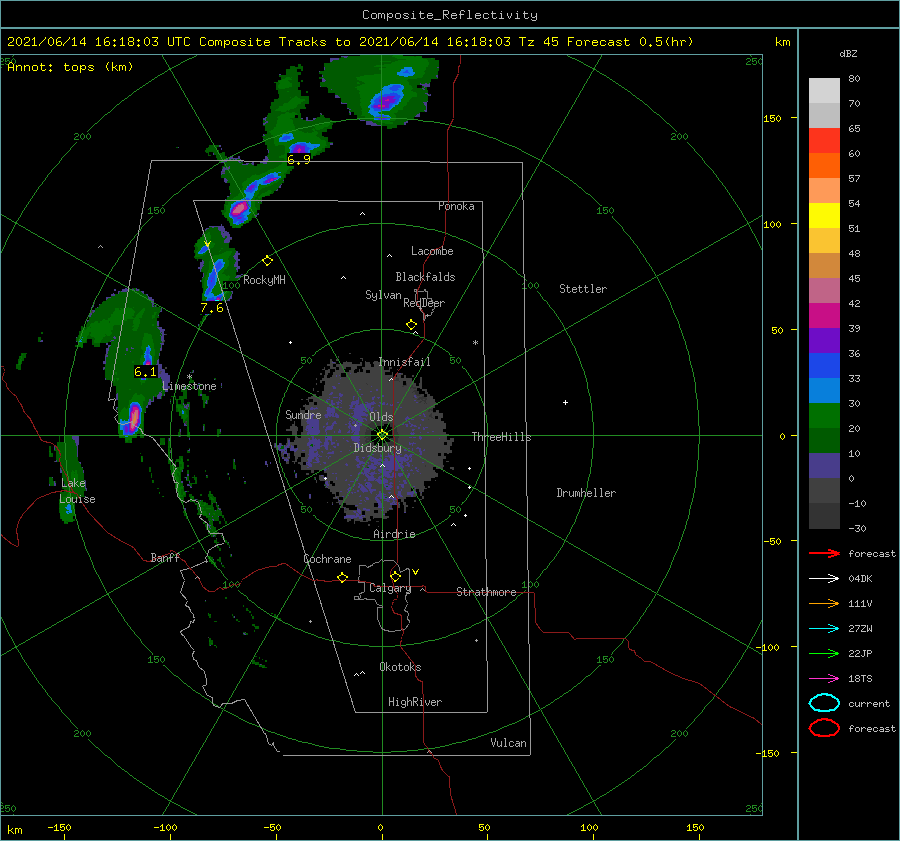This screenshot has width=900, height=841.
Task: Click the Okotoks town label
Action: pos(400,667)
